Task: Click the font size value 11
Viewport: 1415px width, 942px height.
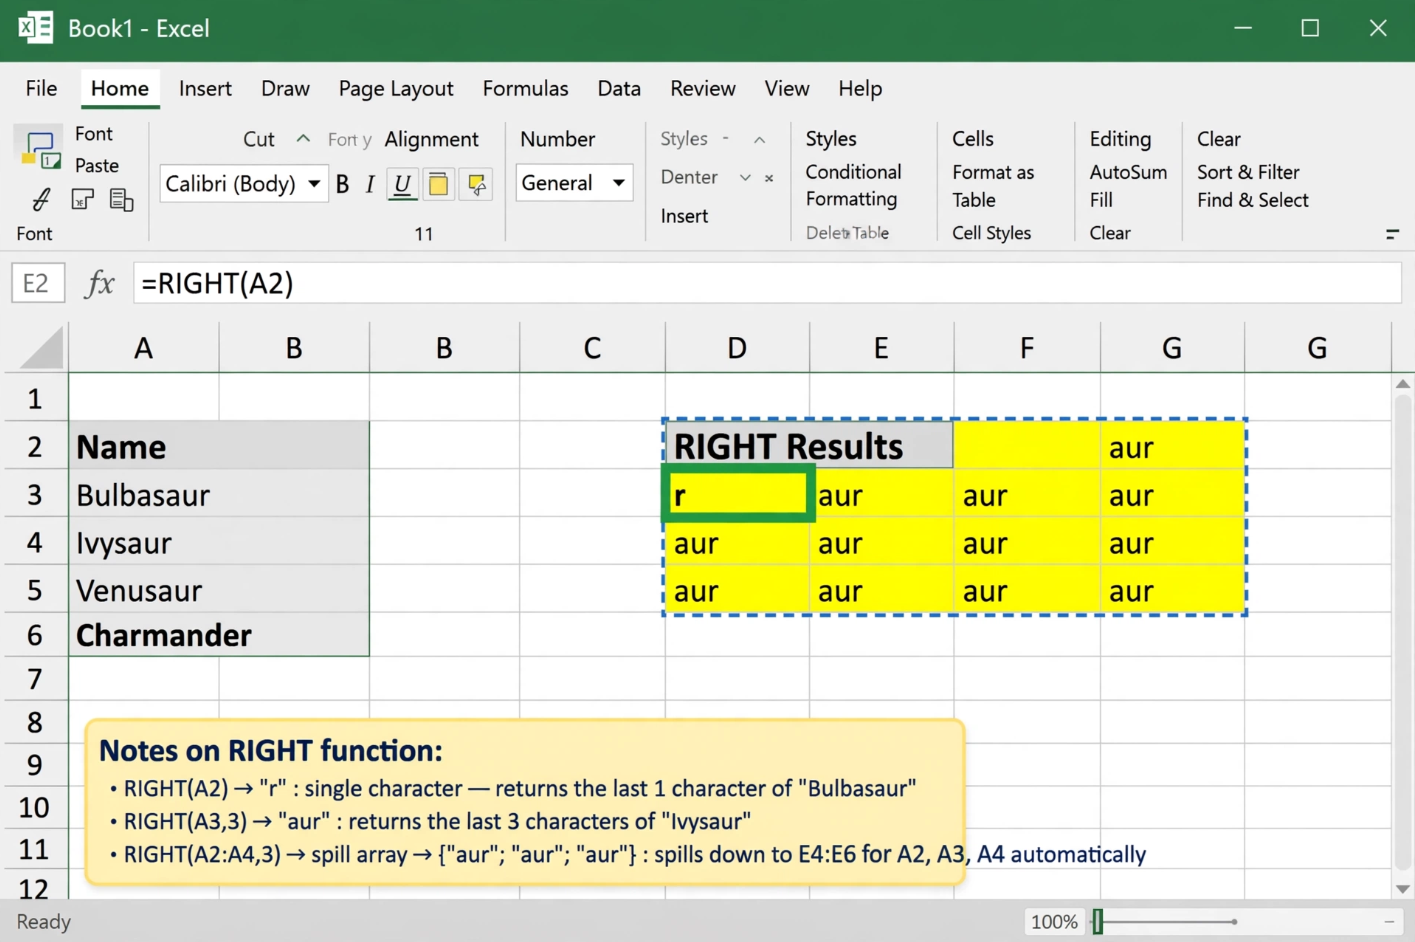Action: coord(424,234)
